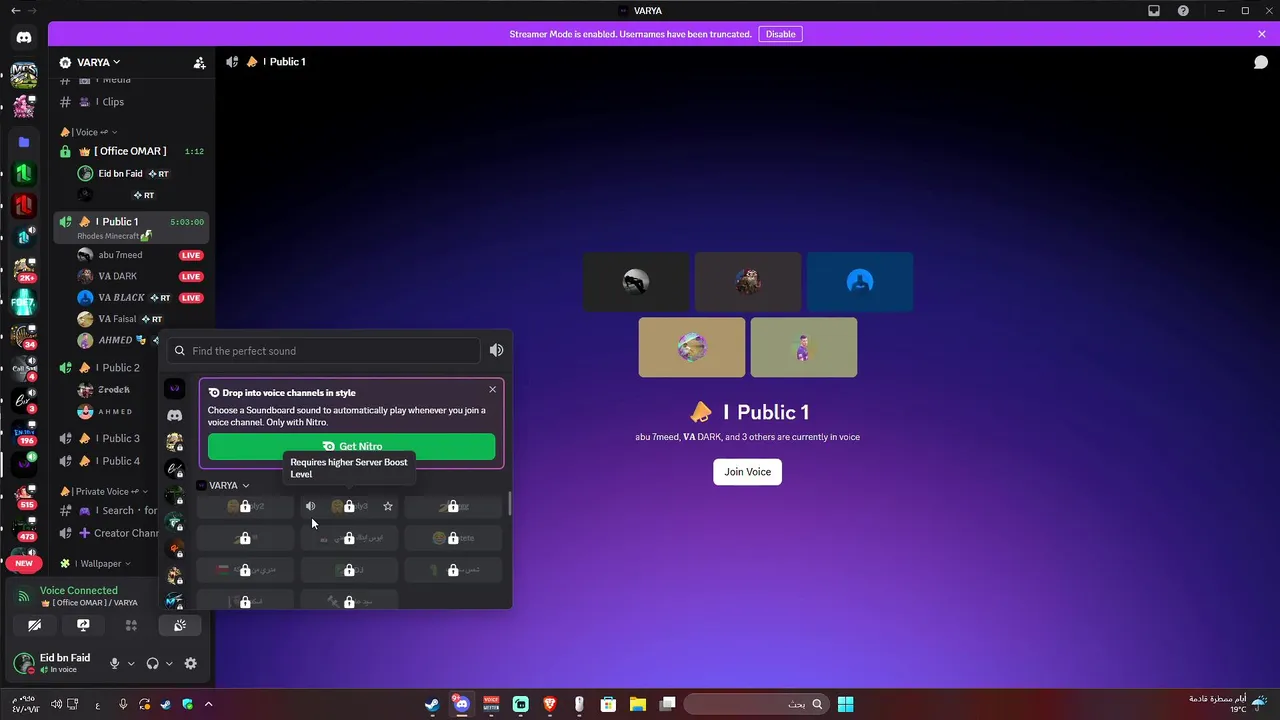Click Windows Start button on taskbar
This screenshot has height=720, width=1280.
(x=845, y=704)
